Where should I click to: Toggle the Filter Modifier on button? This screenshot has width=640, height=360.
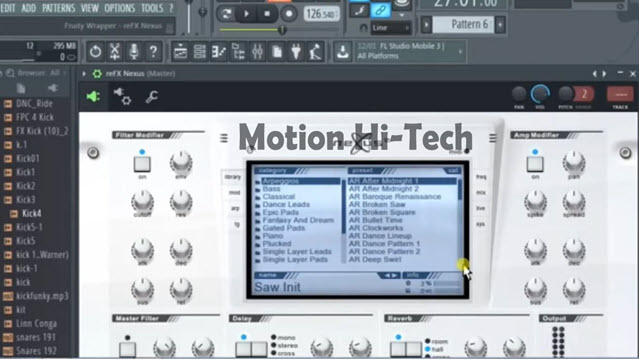(142, 164)
